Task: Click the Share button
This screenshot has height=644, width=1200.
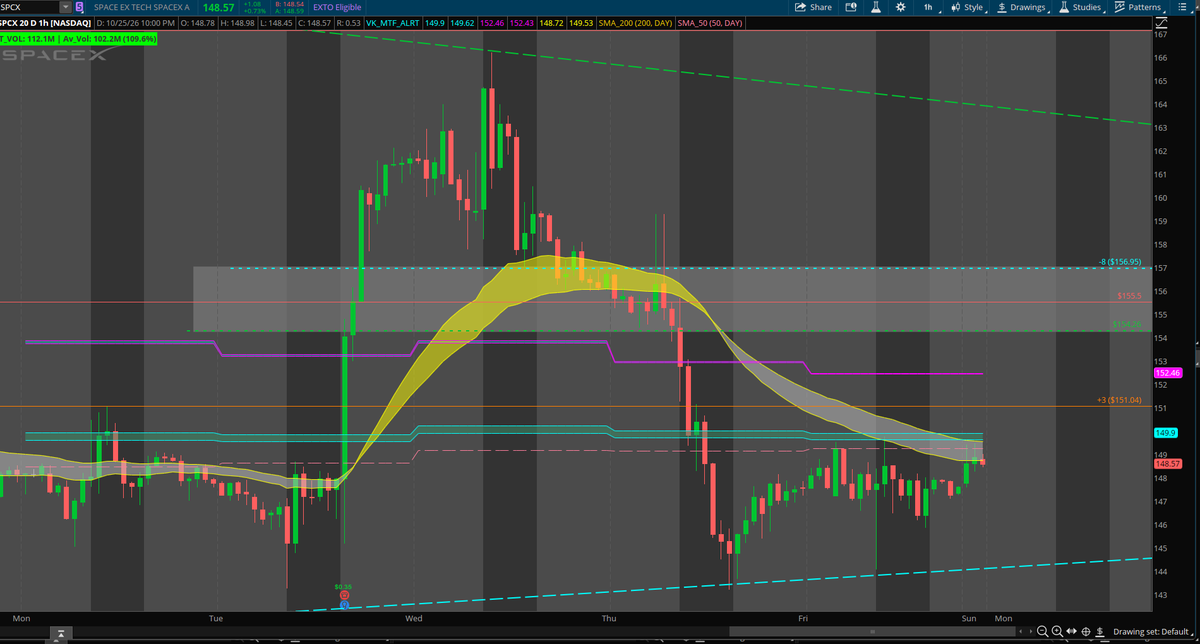Action: point(814,7)
